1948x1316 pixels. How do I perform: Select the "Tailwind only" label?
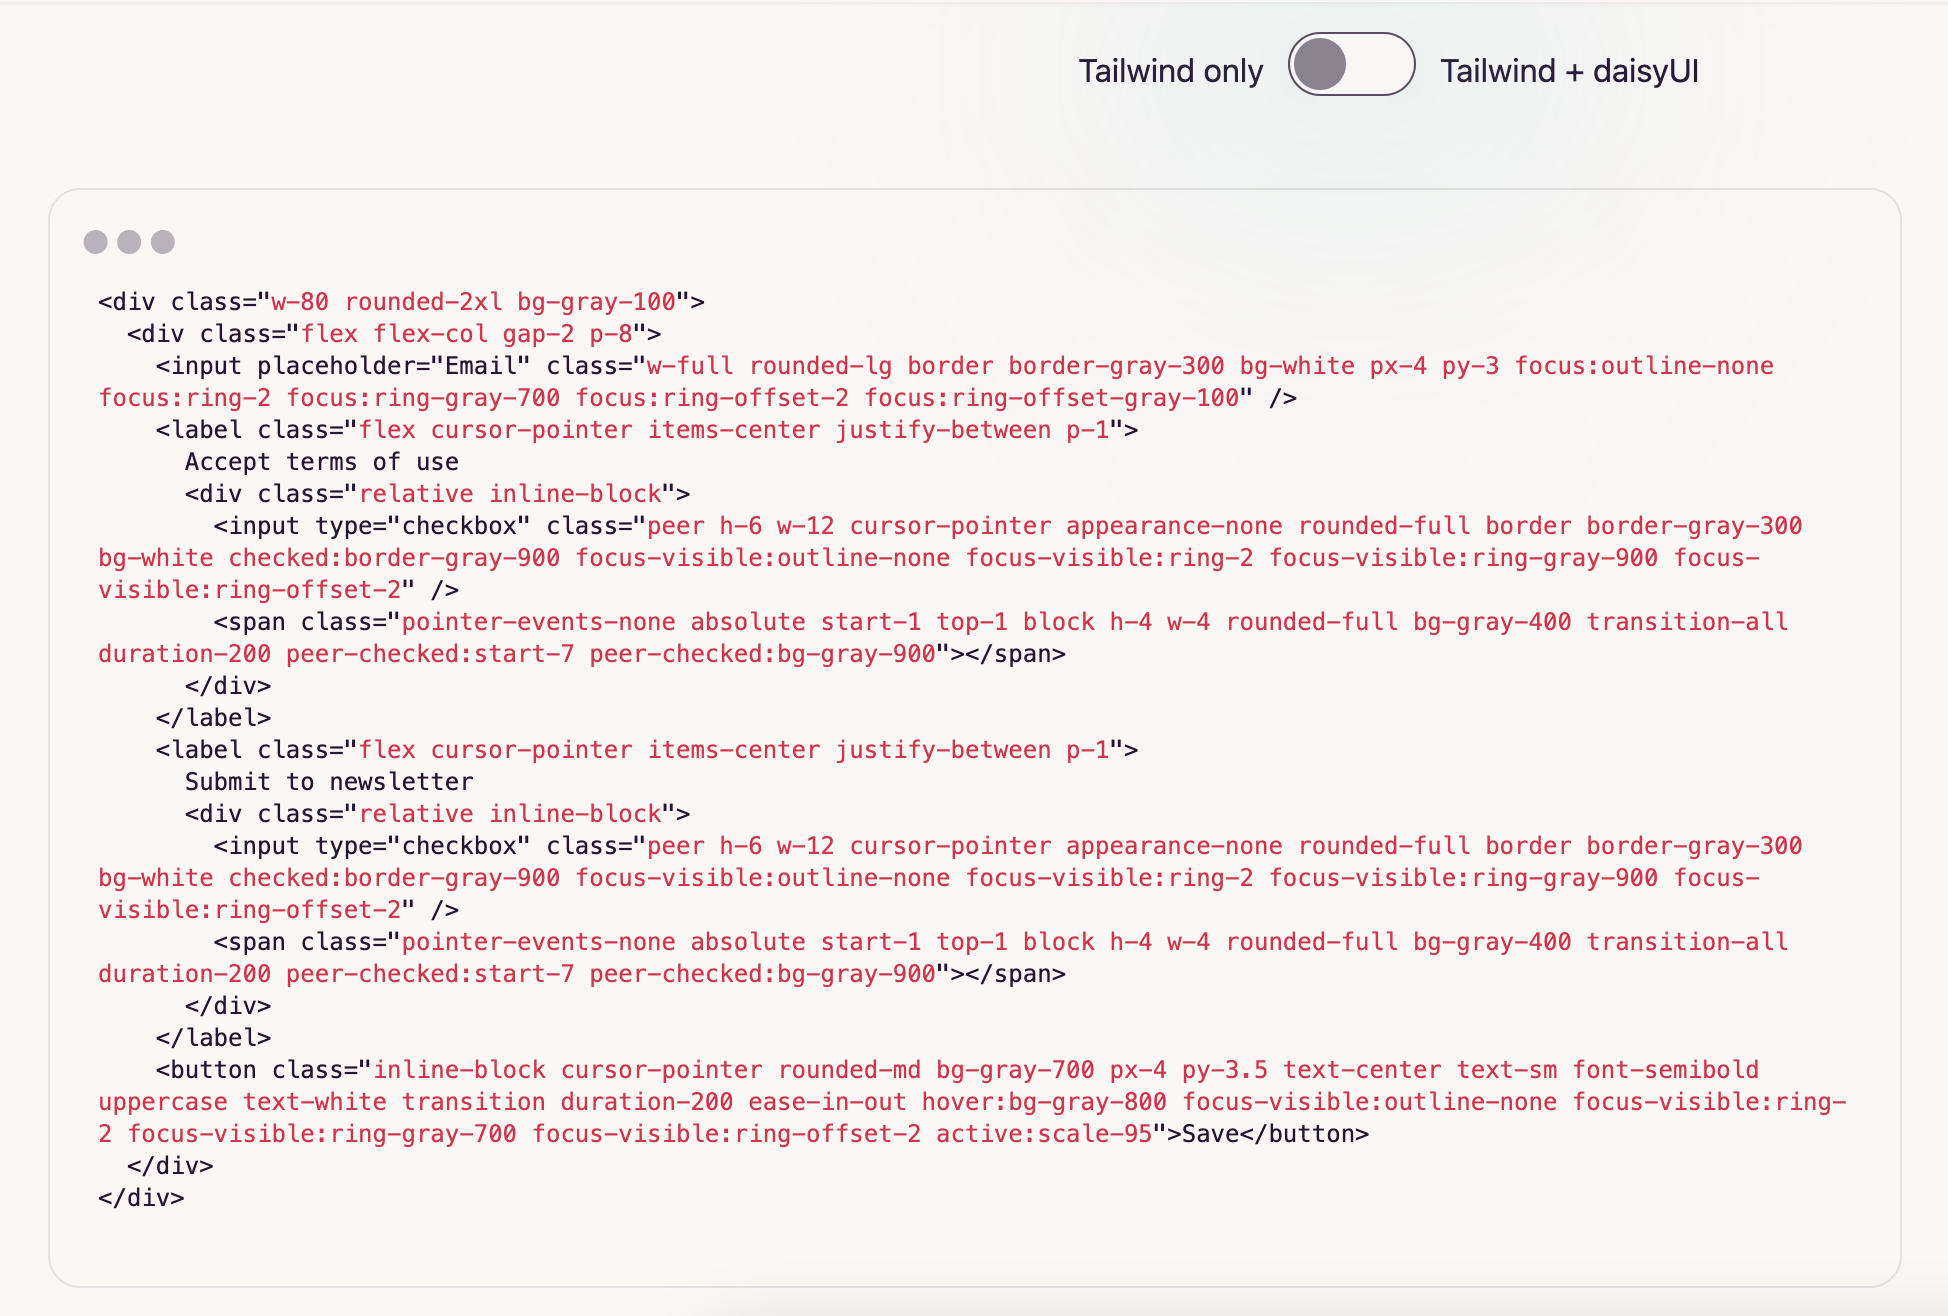click(x=1171, y=70)
